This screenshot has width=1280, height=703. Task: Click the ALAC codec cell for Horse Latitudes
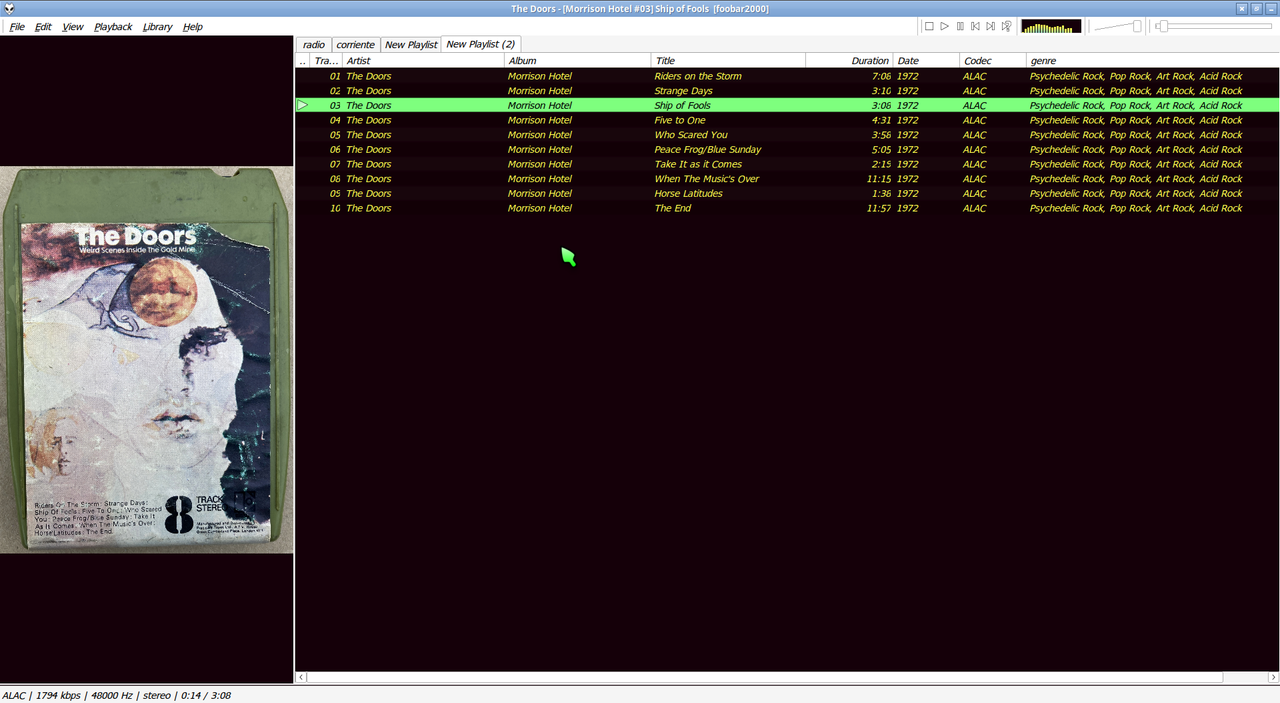point(974,194)
